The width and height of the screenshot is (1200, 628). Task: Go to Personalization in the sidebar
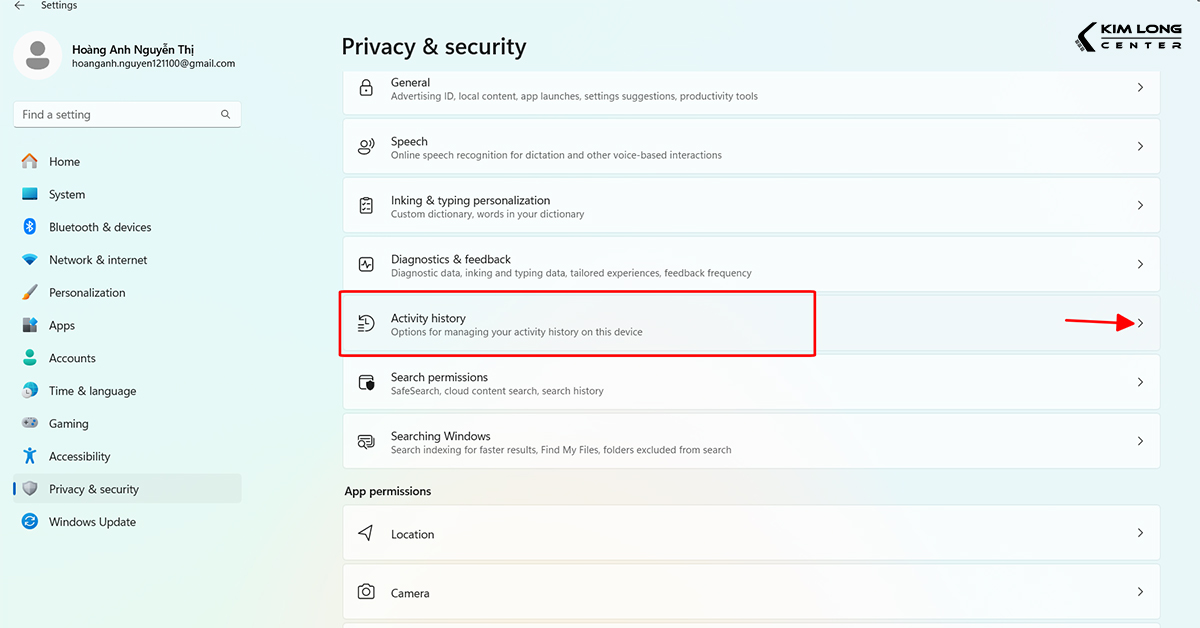point(87,293)
